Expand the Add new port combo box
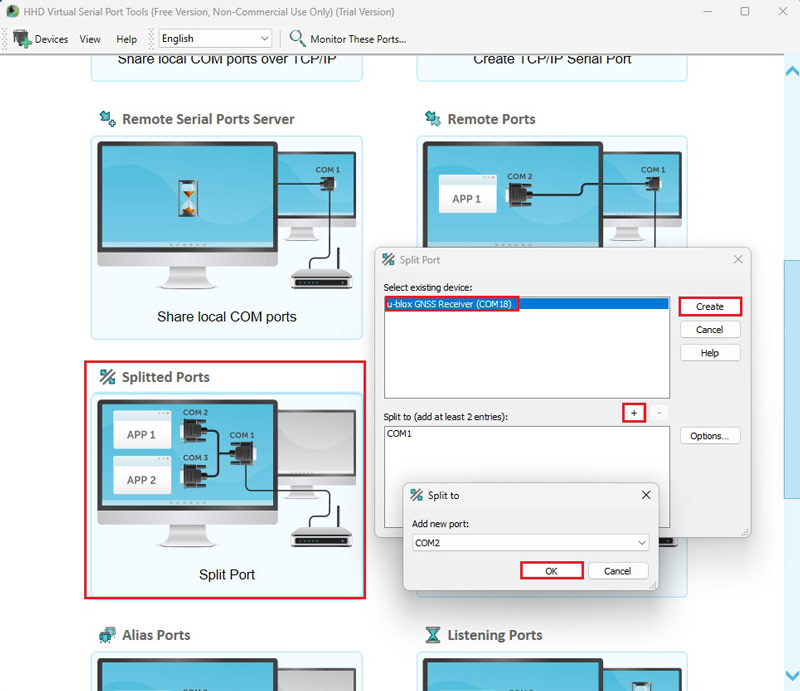The image size is (800, 691). tap(640, 543)
